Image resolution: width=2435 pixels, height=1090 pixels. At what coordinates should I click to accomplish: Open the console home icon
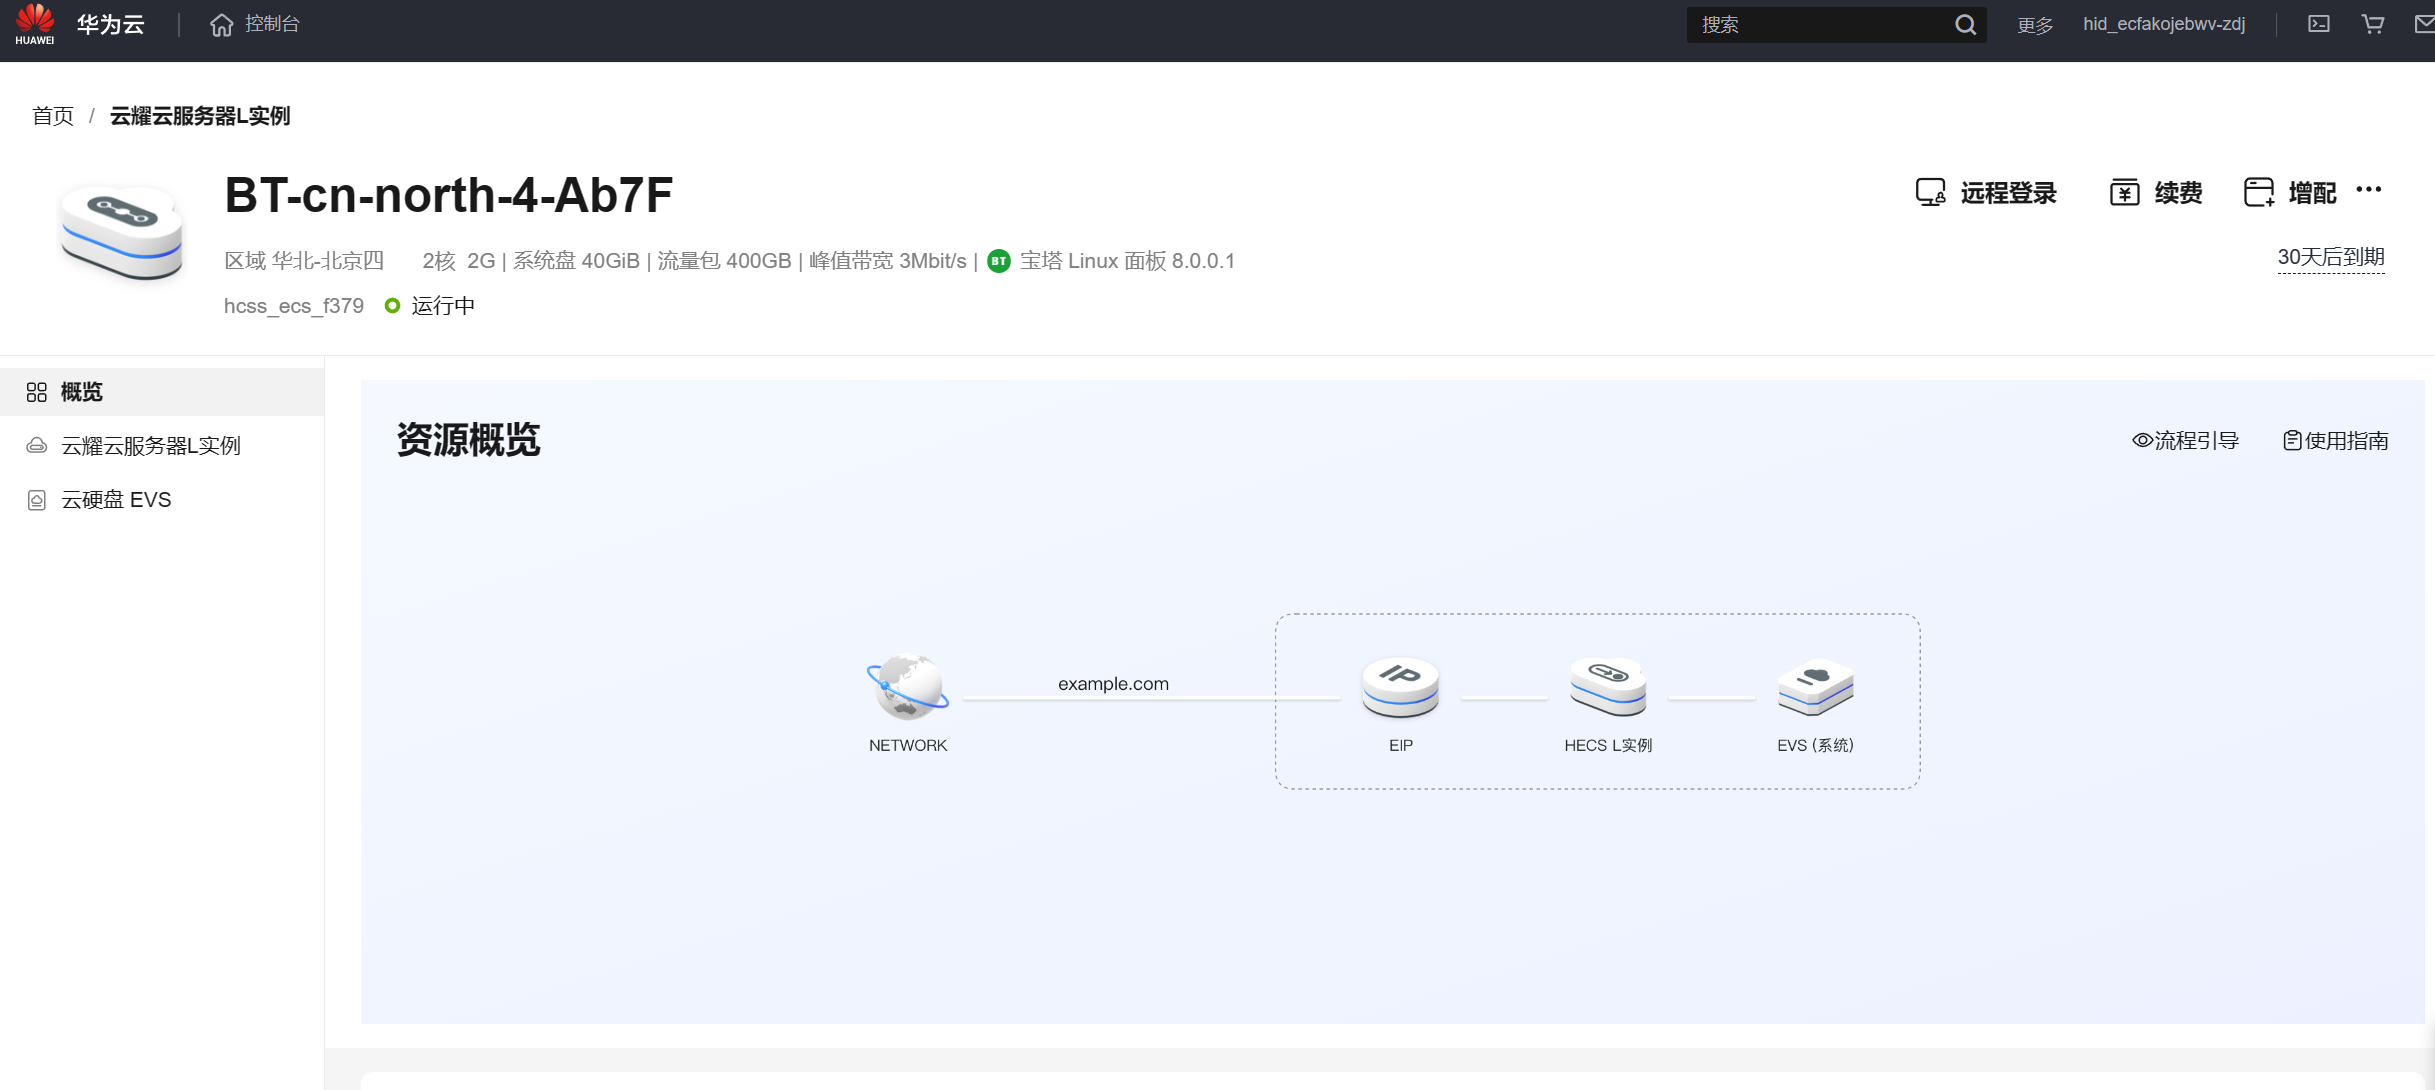tap(221, 24)
